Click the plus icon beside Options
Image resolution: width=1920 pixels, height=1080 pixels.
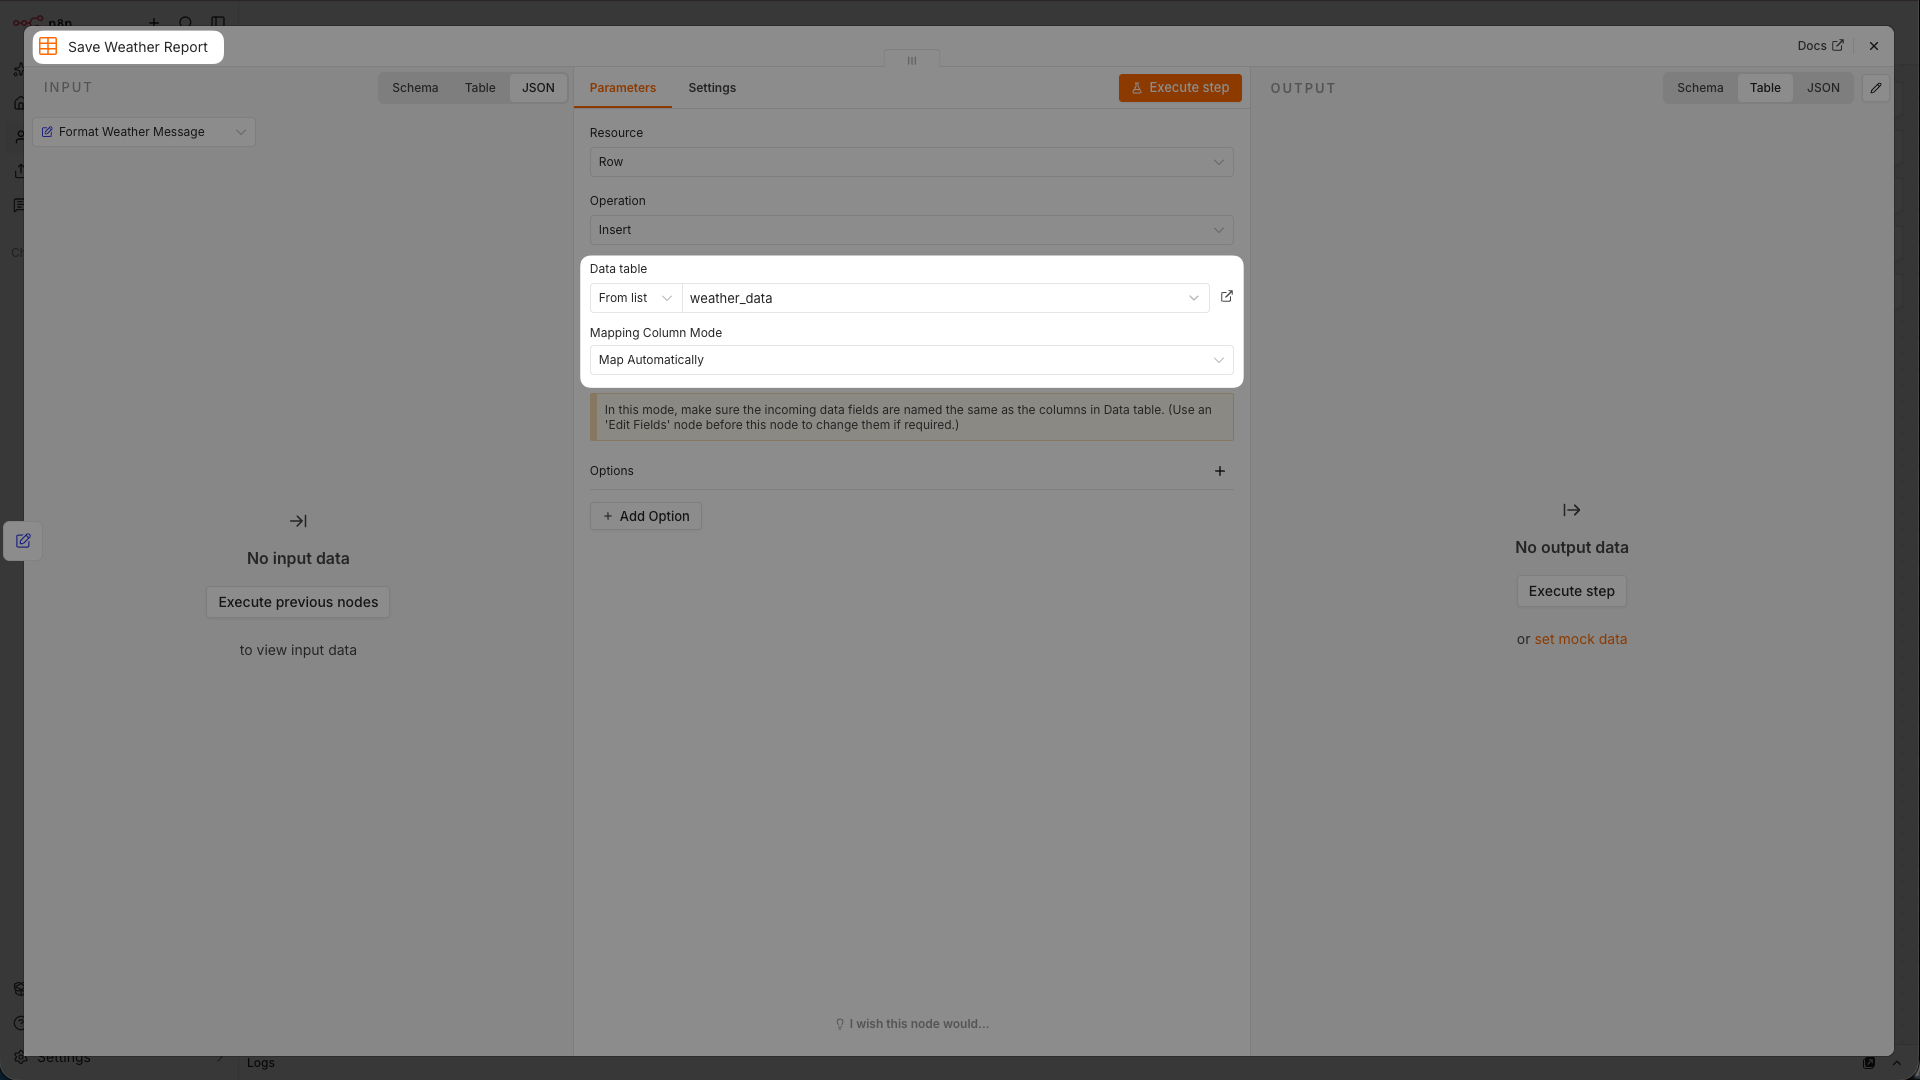pyautogui.click(x=1220, y=471)
